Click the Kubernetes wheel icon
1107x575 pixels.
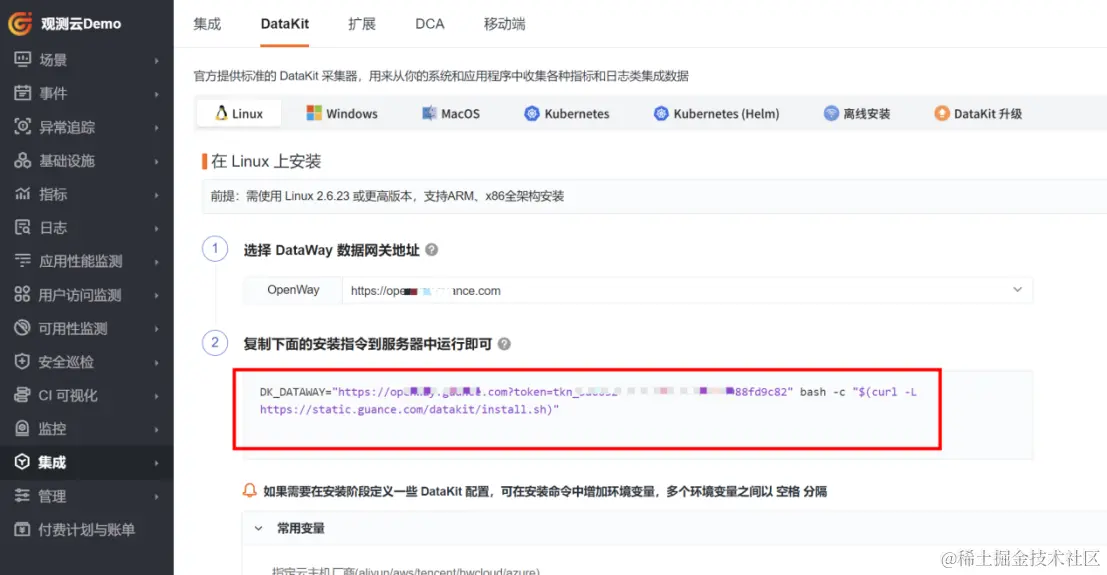click(x=532, y=113)
